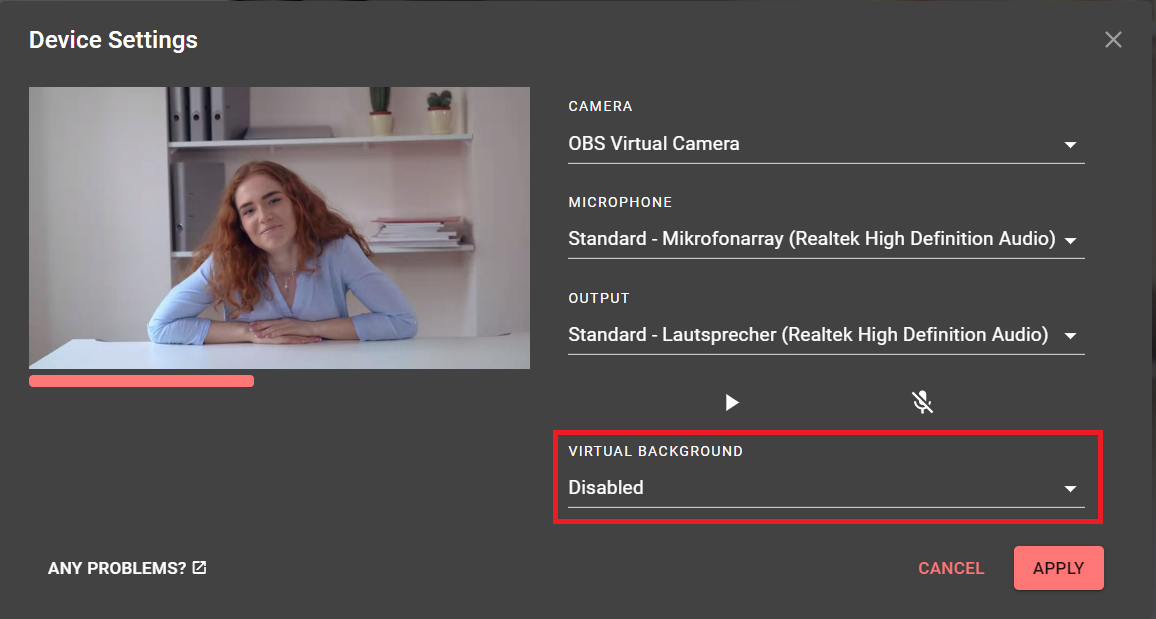This screenshot has width=1156, height=619.
Task: Click the microphone level bar under the preview
Action: point(142,381)
